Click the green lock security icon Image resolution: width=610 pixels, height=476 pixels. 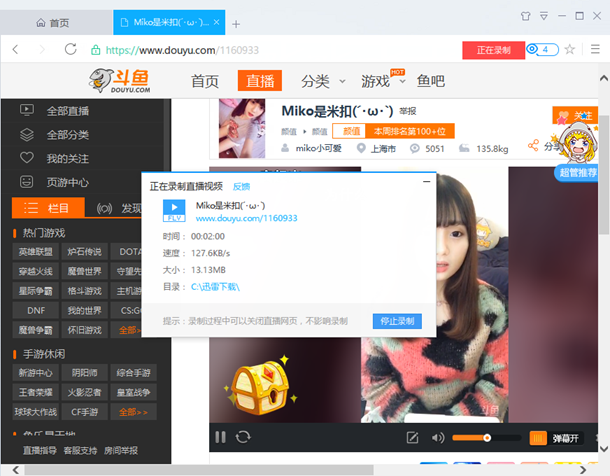[95, 50]
